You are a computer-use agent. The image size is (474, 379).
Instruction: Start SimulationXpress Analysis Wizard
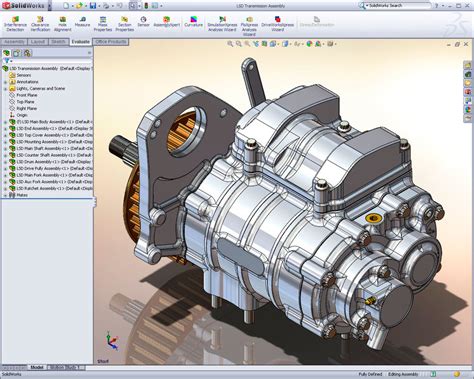pos(222,24)
